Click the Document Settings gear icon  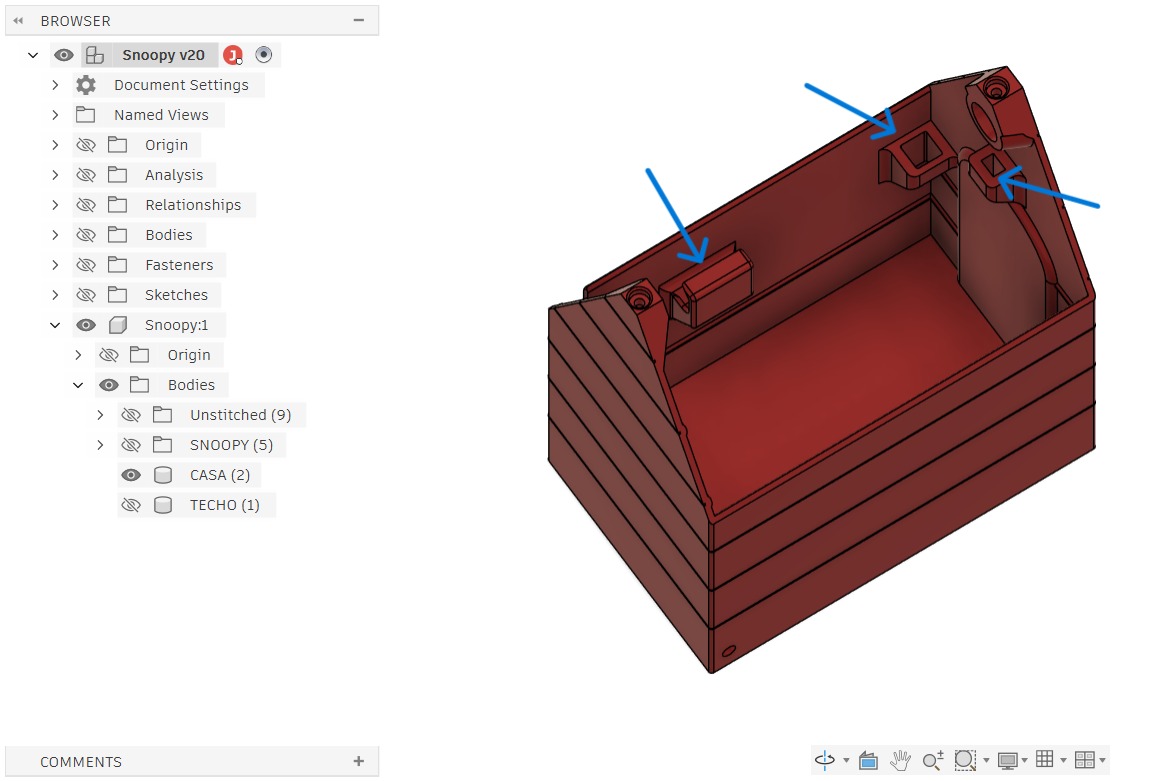pos(86,85)
